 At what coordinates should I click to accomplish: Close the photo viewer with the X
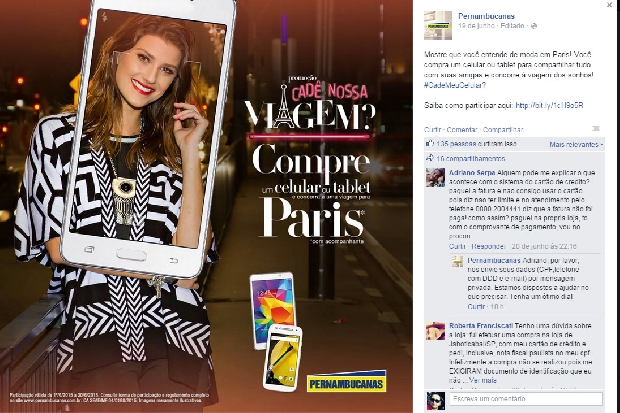pos(609,5)
